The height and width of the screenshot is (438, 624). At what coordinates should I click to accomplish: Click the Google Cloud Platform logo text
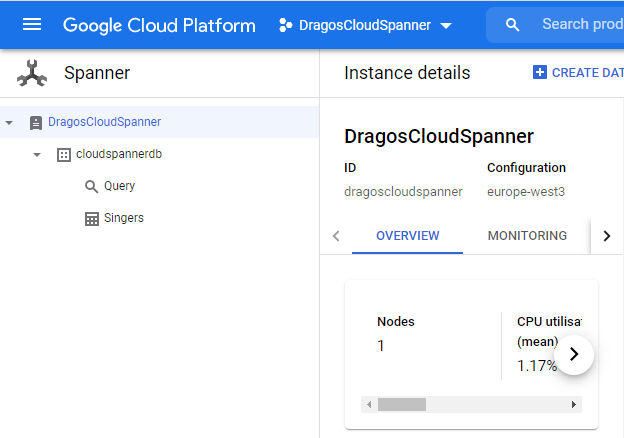click(x=159, y=25)
